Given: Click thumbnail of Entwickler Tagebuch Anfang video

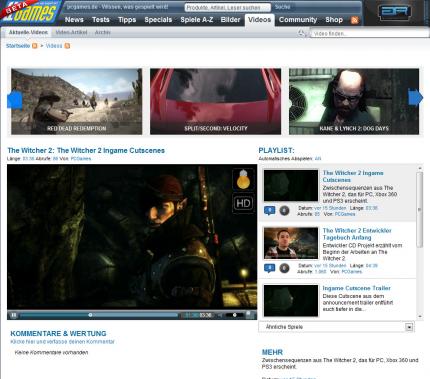Looking at the screenshot, I should 291,243.
